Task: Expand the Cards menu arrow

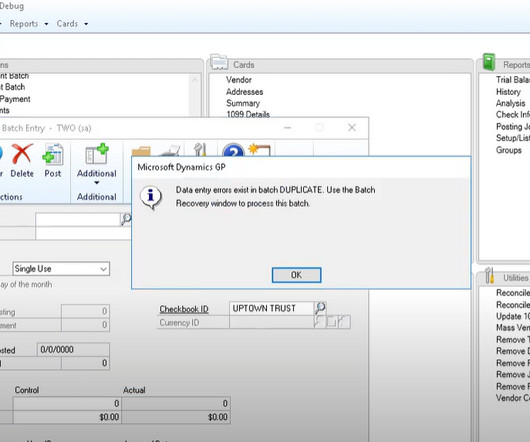Action: [x=86, y=24]
